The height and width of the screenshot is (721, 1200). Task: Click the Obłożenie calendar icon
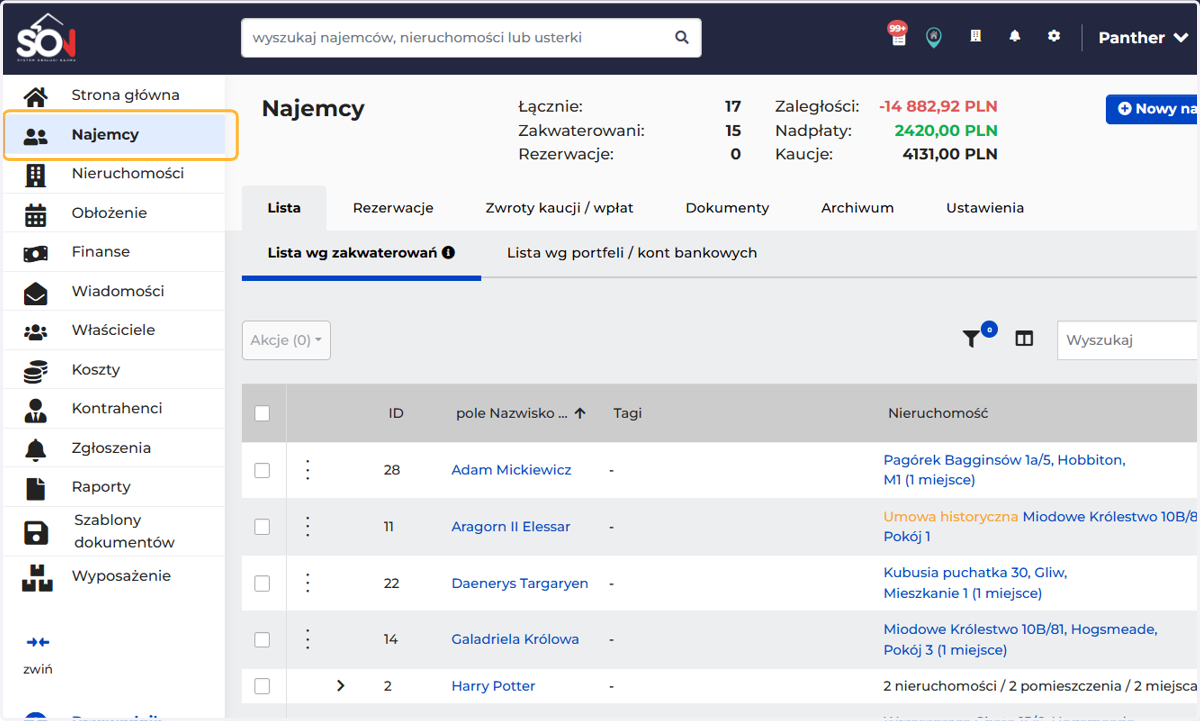[35, 214]
